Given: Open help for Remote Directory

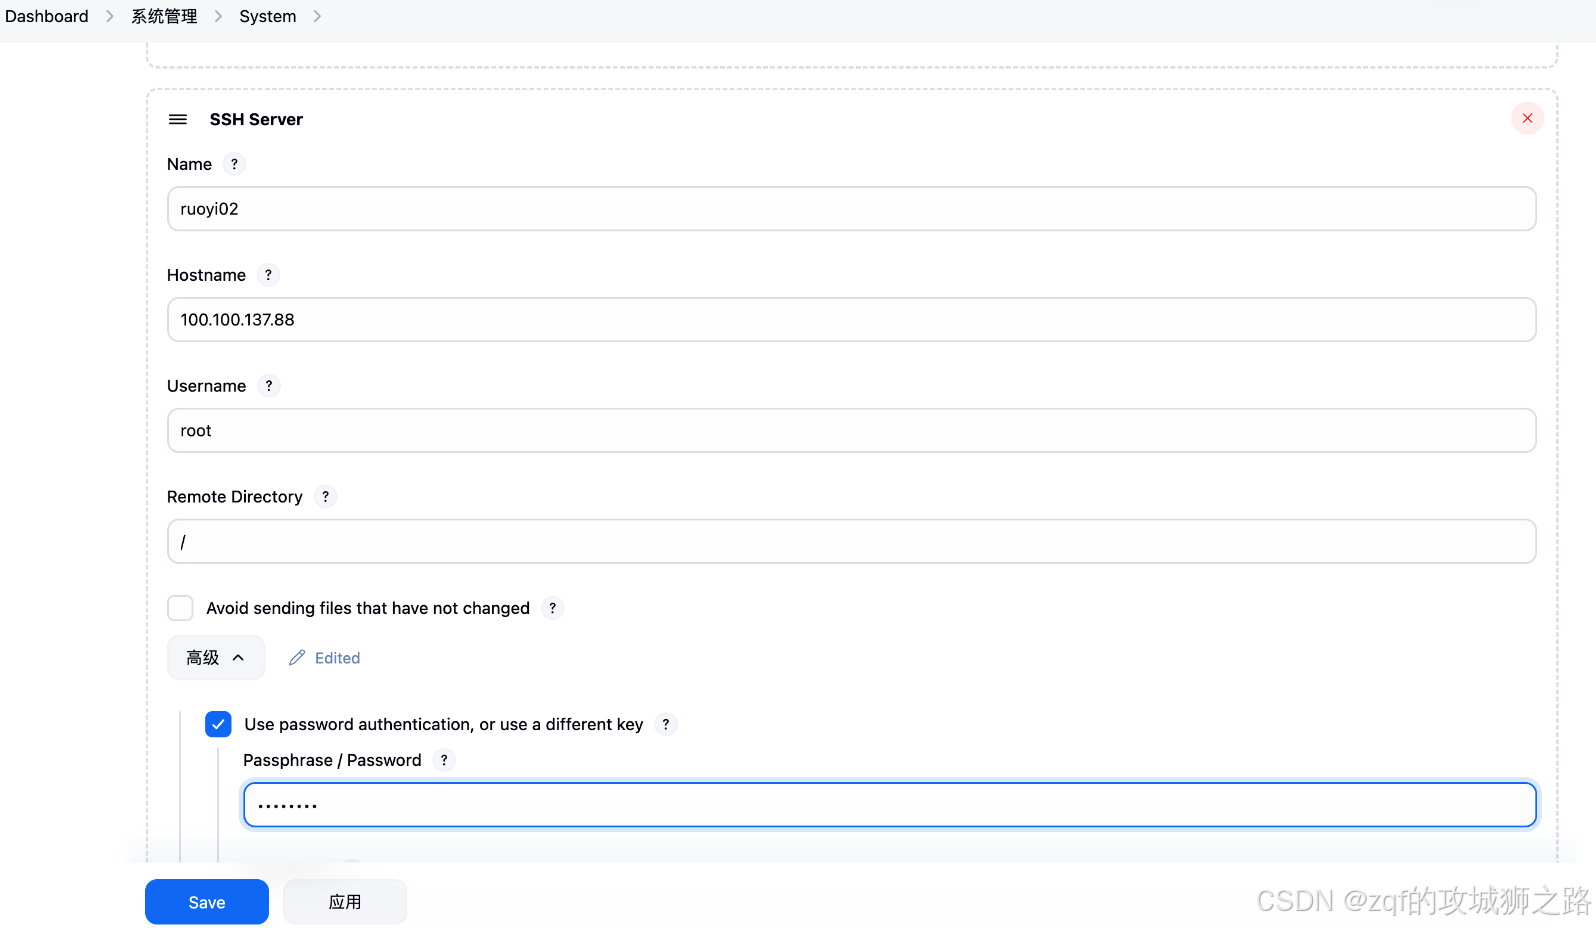Looking at the screenshot, I should (325, 497).
